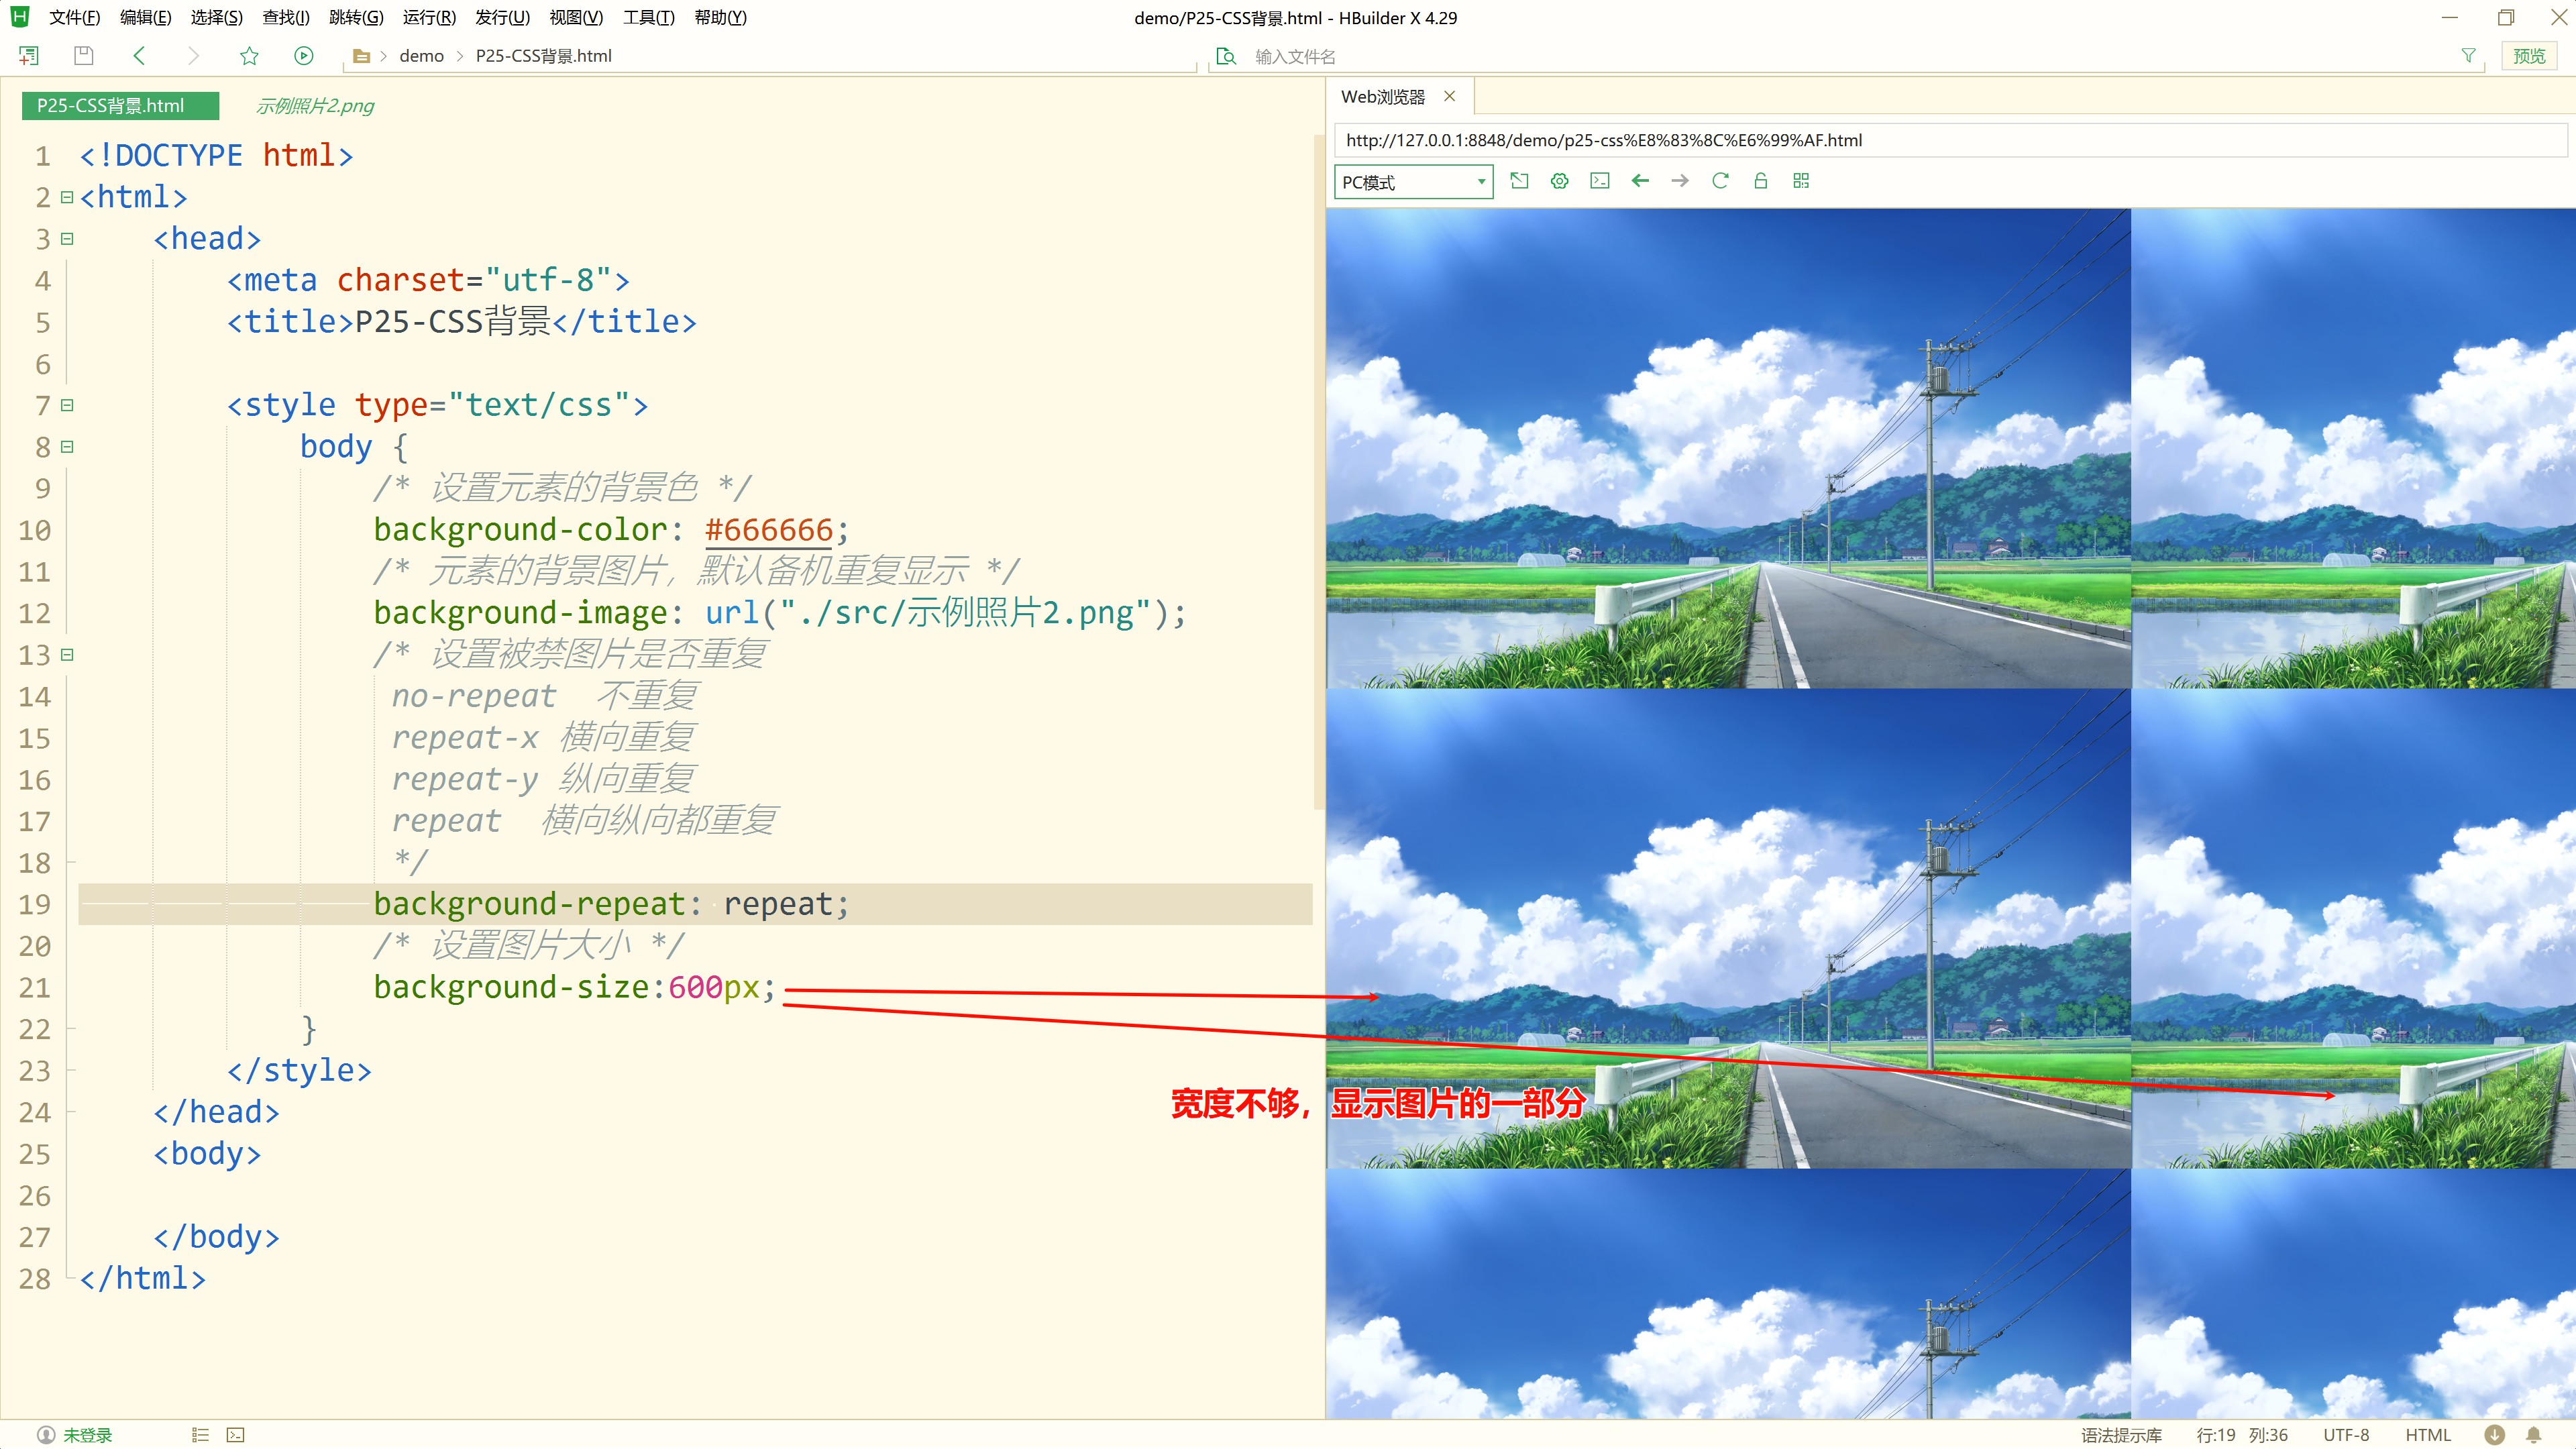Refresh the web browser preview

(1720, 181)
